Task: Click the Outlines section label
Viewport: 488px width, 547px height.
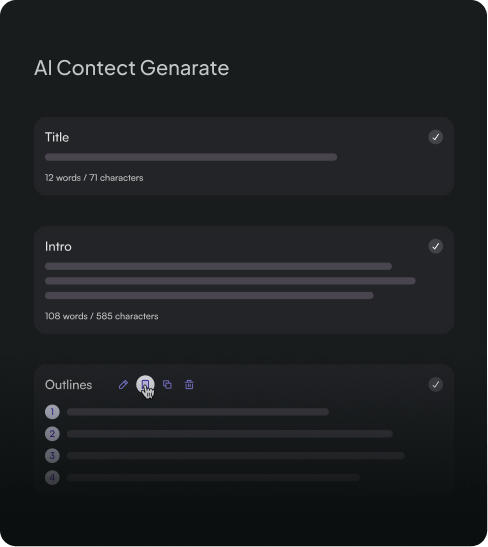Action: coord(69,385)
